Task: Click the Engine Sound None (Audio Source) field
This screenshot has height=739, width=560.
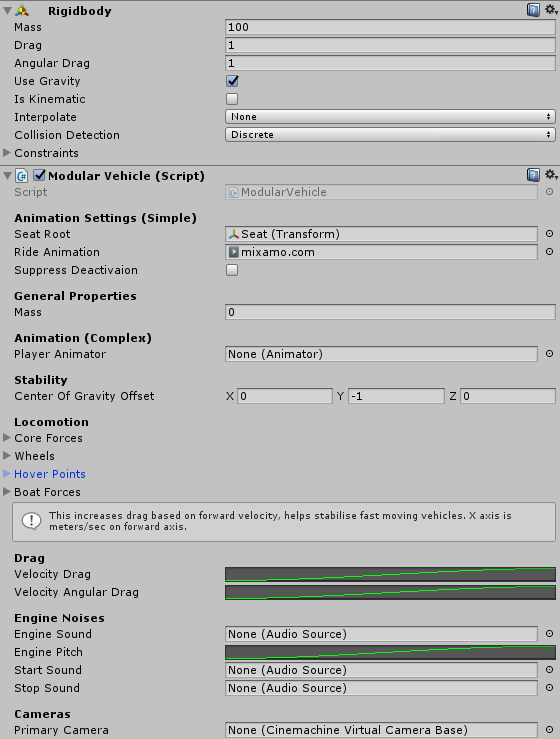Action: click(x=381, y=634)
